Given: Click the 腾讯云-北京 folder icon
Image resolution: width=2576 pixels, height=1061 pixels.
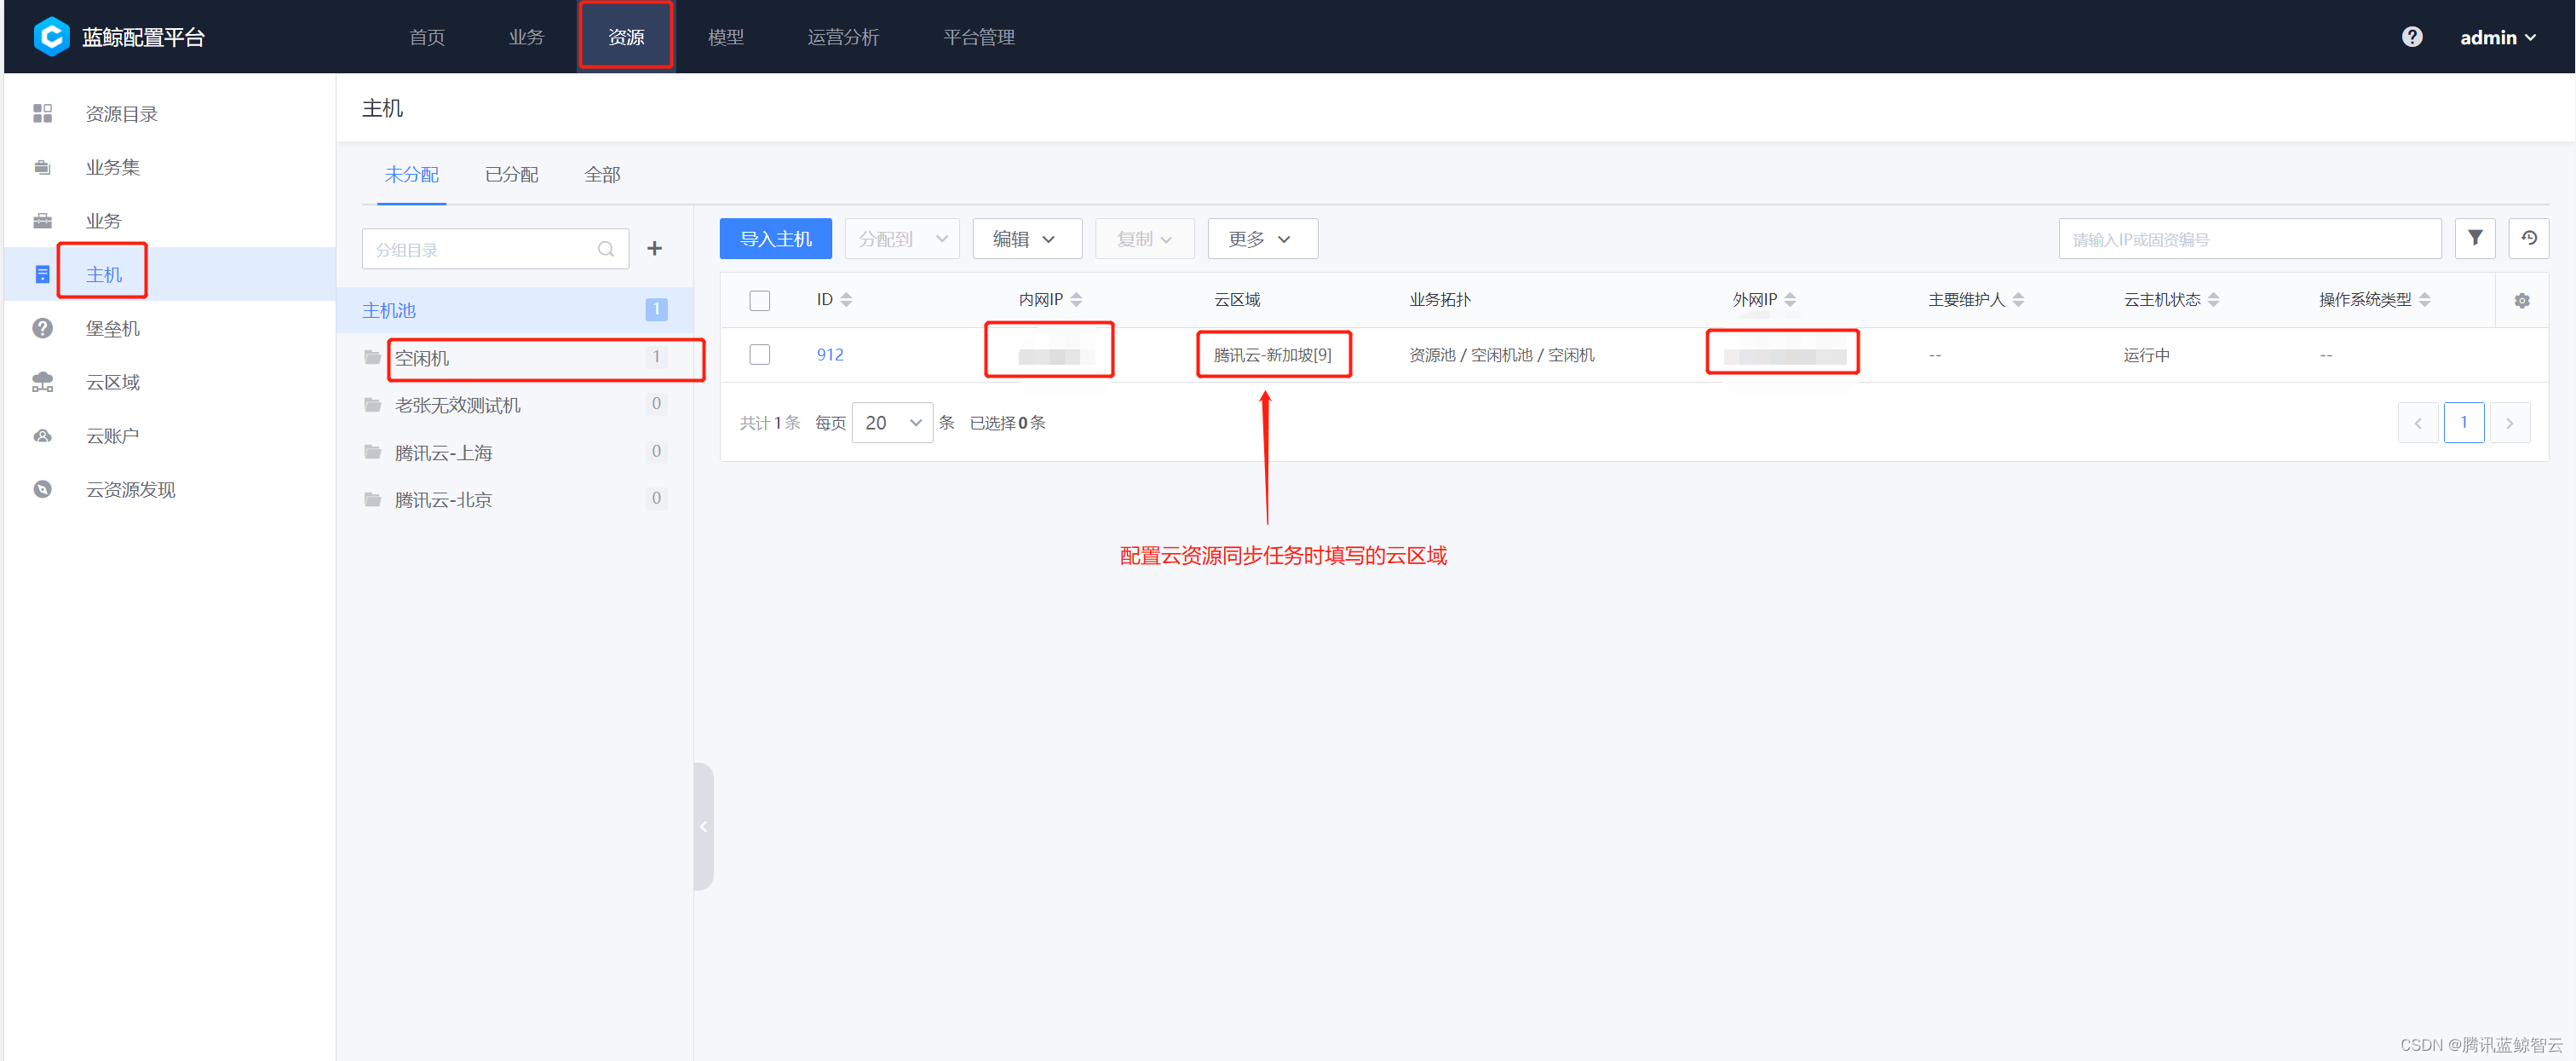Looking at the screenshot, I should pyautogui.click(x=372, y=499).
